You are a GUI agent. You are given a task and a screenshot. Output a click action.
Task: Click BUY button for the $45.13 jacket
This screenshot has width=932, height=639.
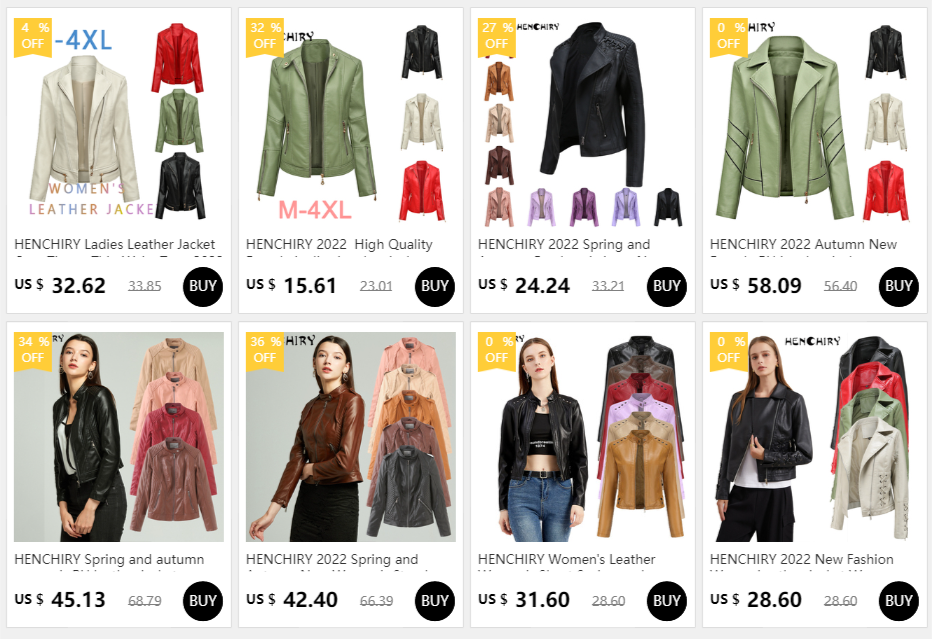click(203, 601)
